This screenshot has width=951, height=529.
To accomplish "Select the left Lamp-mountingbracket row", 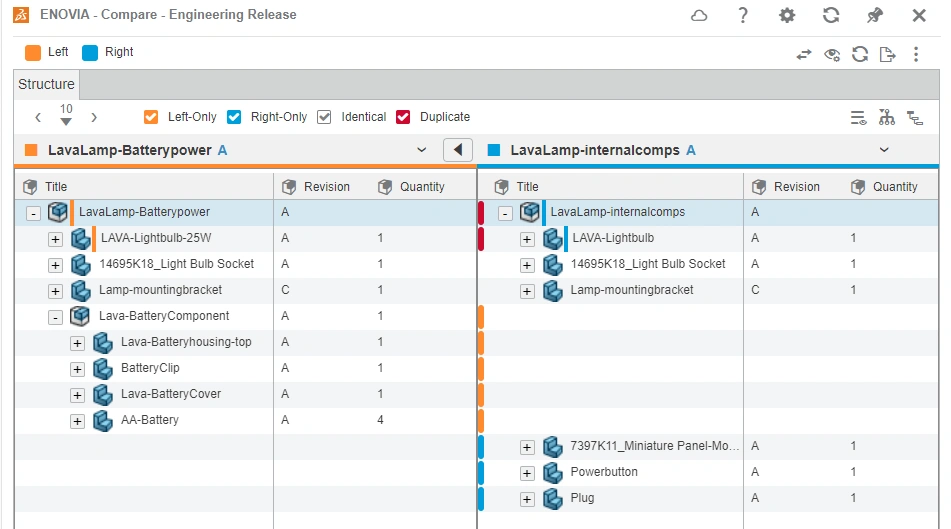I will coord(246,291).
